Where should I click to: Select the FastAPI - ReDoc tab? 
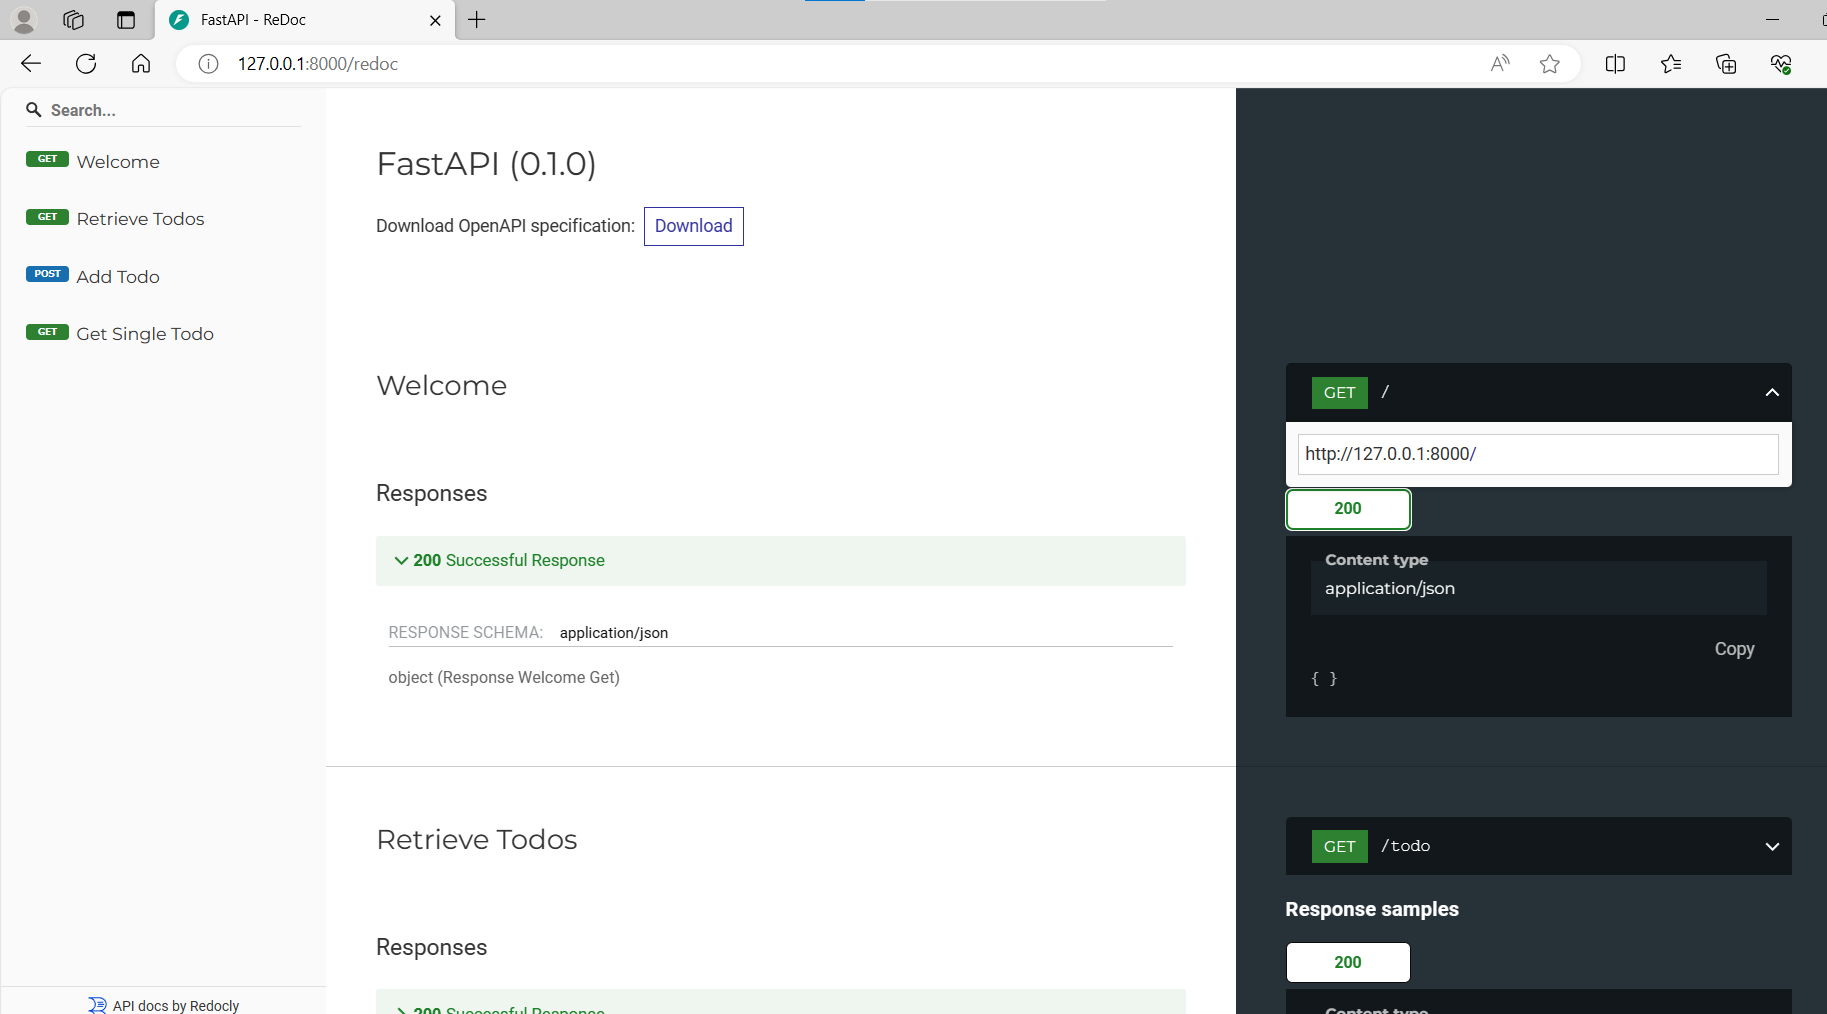click(305, 20)
